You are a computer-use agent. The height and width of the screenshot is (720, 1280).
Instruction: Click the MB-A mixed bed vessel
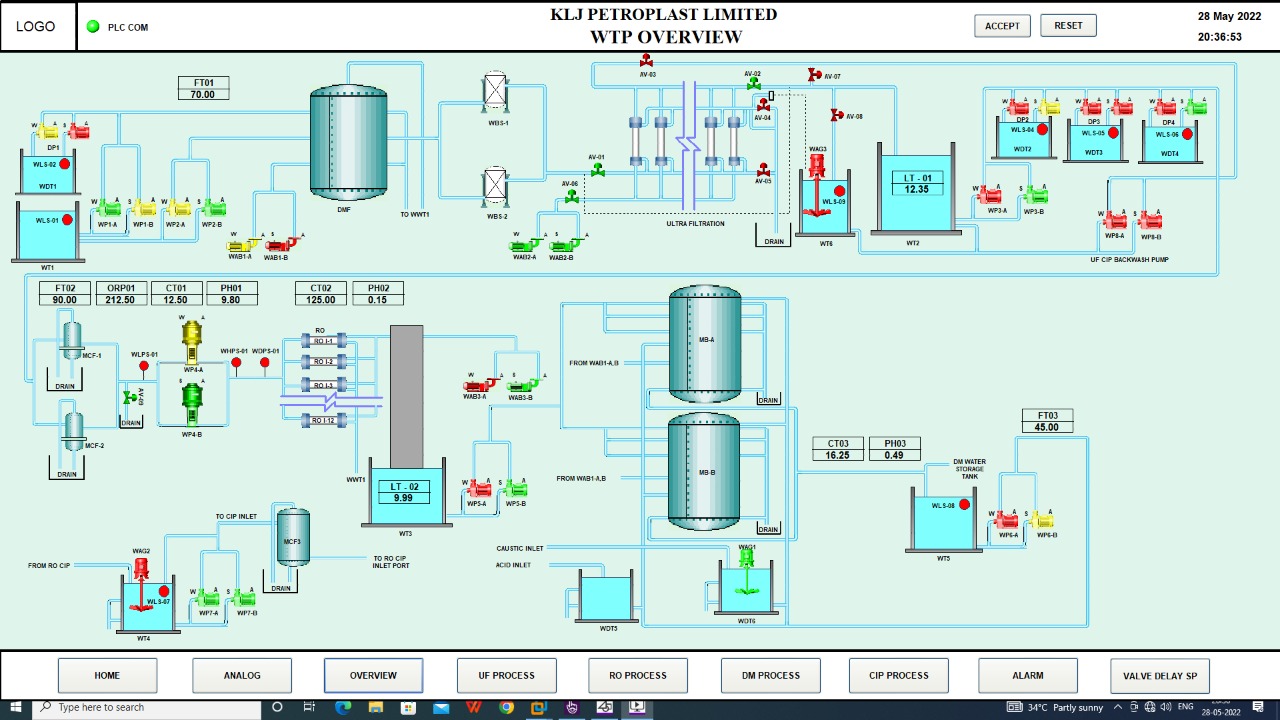tap(705, 345)
